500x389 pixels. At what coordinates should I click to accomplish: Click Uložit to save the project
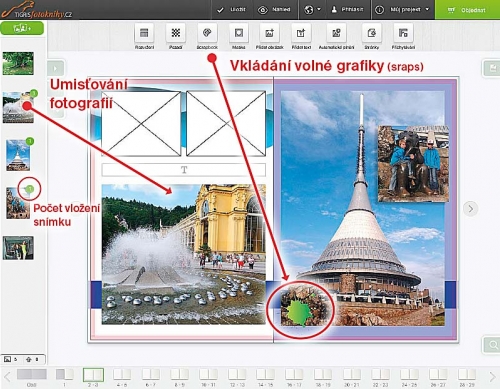click(x=231, y=10)
